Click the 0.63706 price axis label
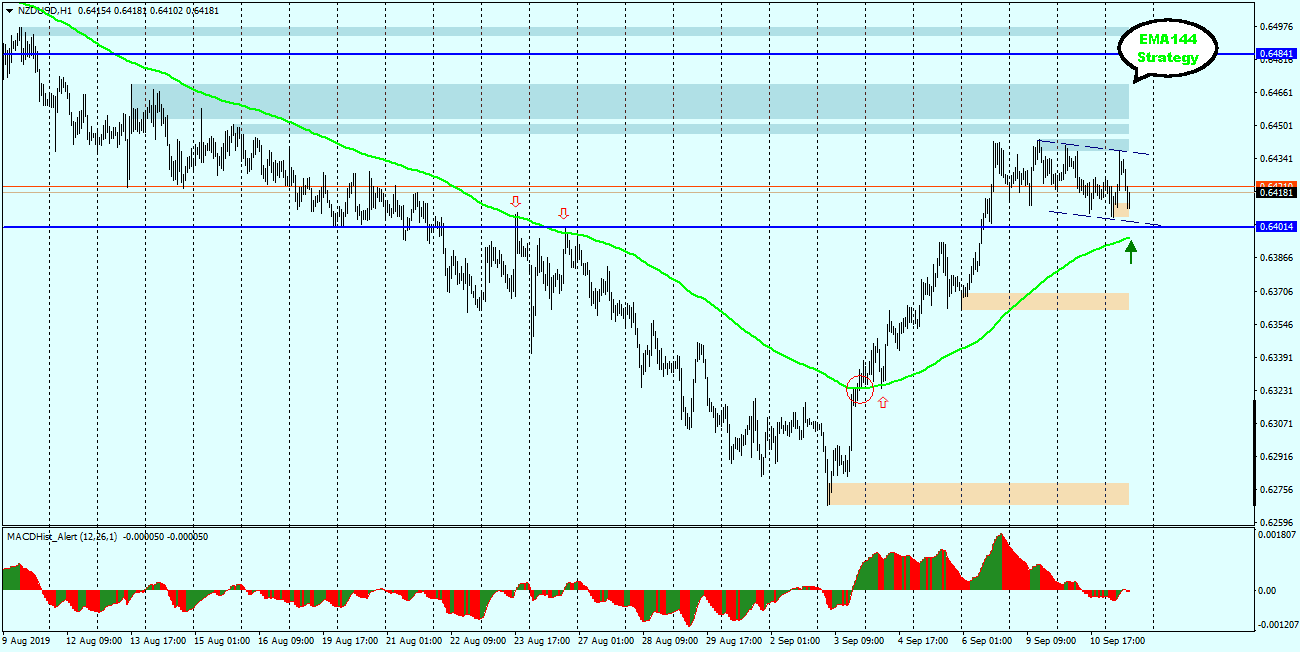Screen dimensions: 1300x652 [x=1276, y=292]
